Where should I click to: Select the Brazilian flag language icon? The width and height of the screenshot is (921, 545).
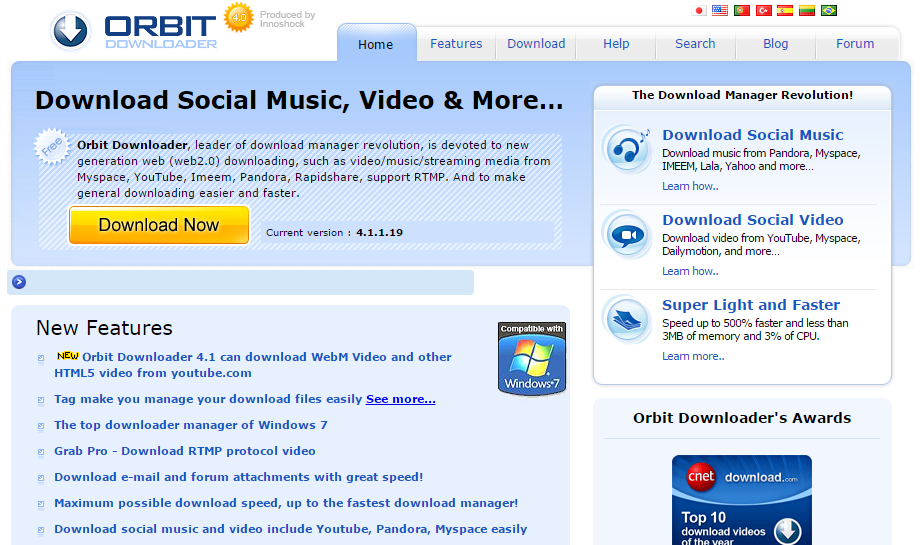tap(829, 11)
